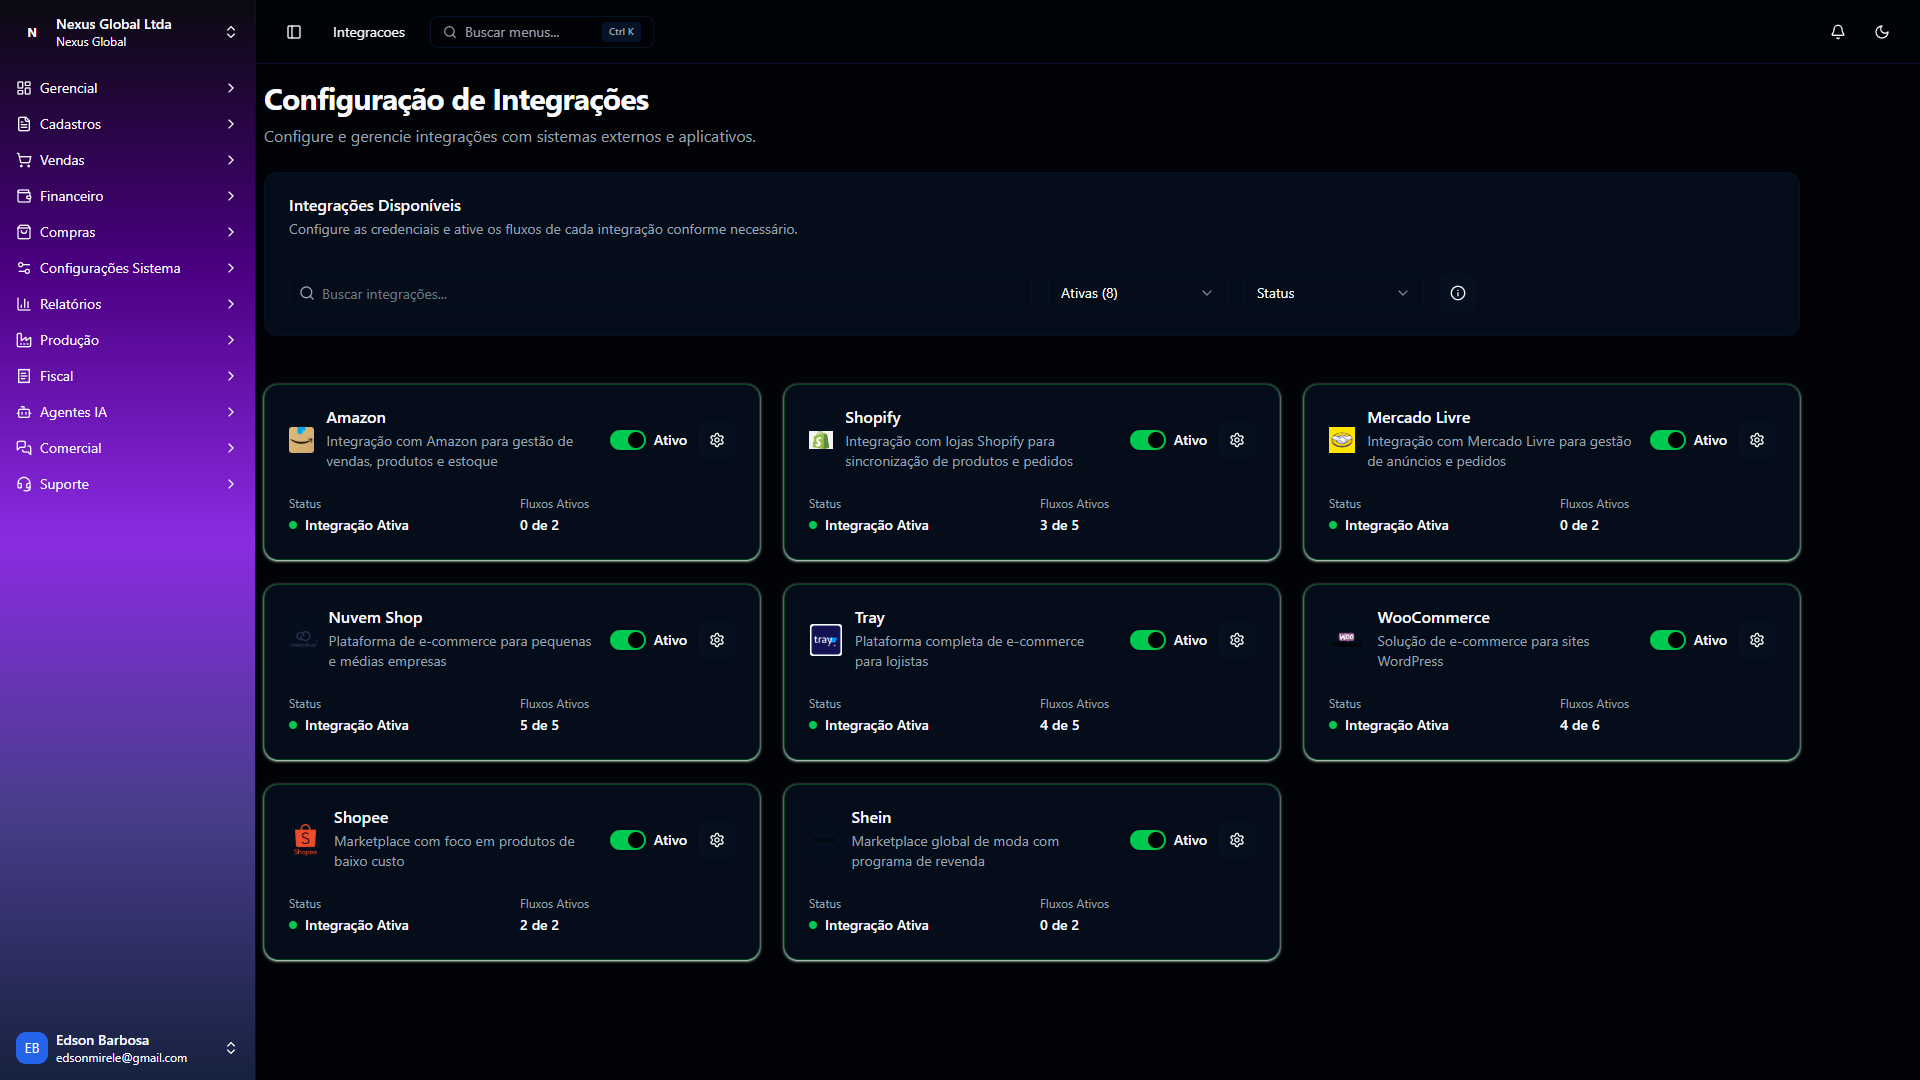Open the Suporte menu entry
This screenshot has height=1080, width=1920.
(128, 484)
